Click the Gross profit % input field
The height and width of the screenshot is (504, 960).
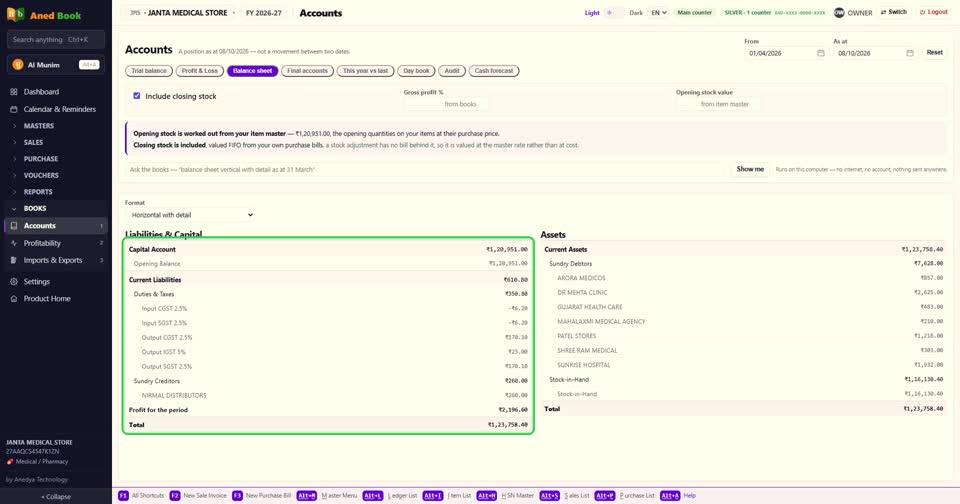[x=446, y=104]
